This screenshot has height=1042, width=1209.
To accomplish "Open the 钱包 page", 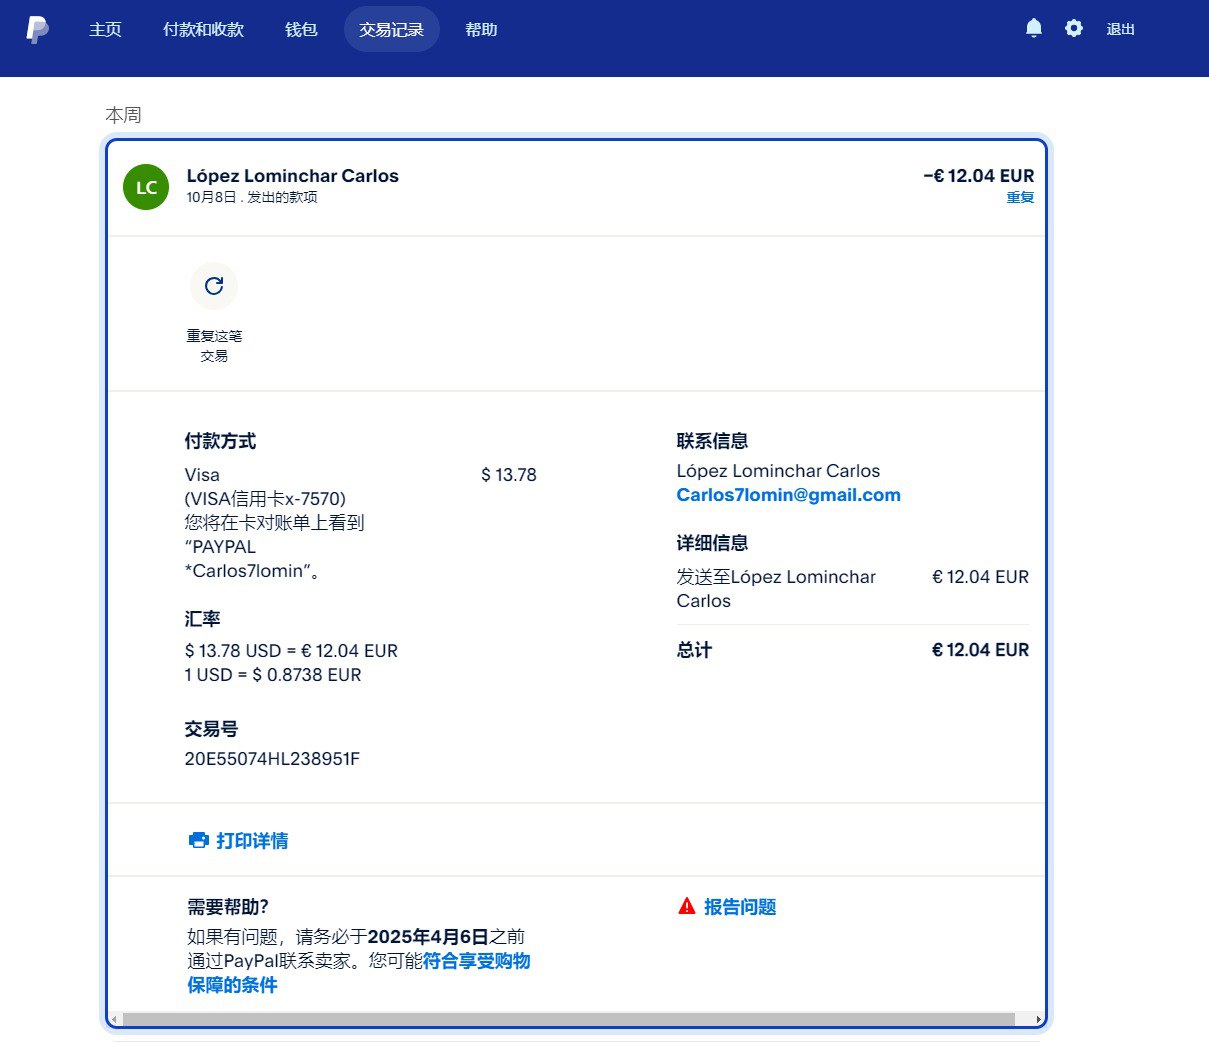I will point(301,30).
